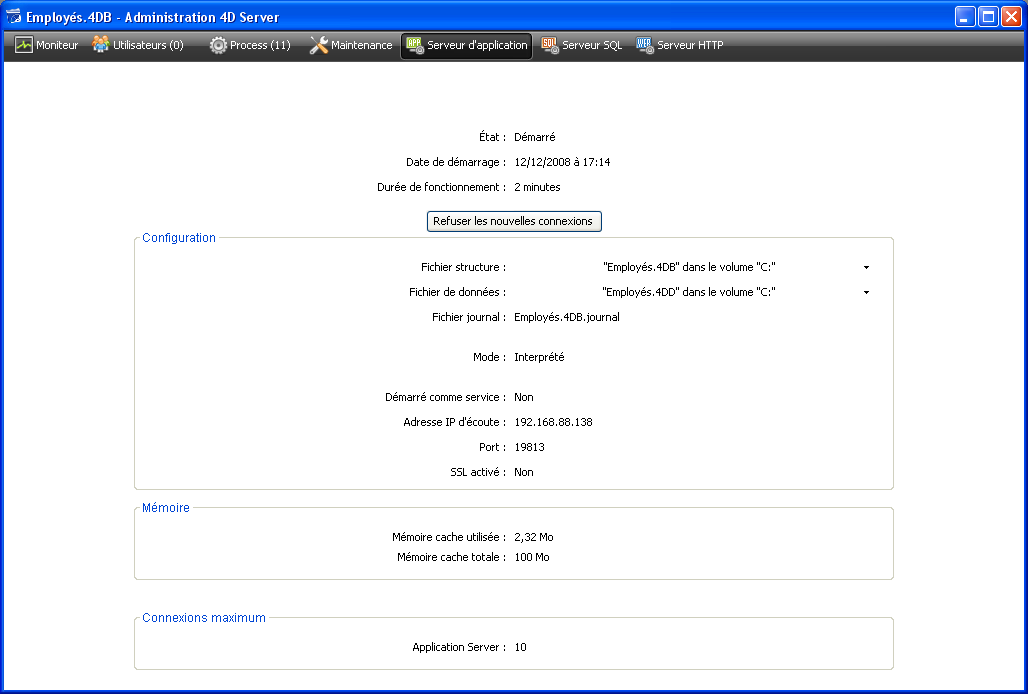Viewport: 1028px width, 694px height.
Task: Maximize the Administration 4D Server window
Action: 987,17
